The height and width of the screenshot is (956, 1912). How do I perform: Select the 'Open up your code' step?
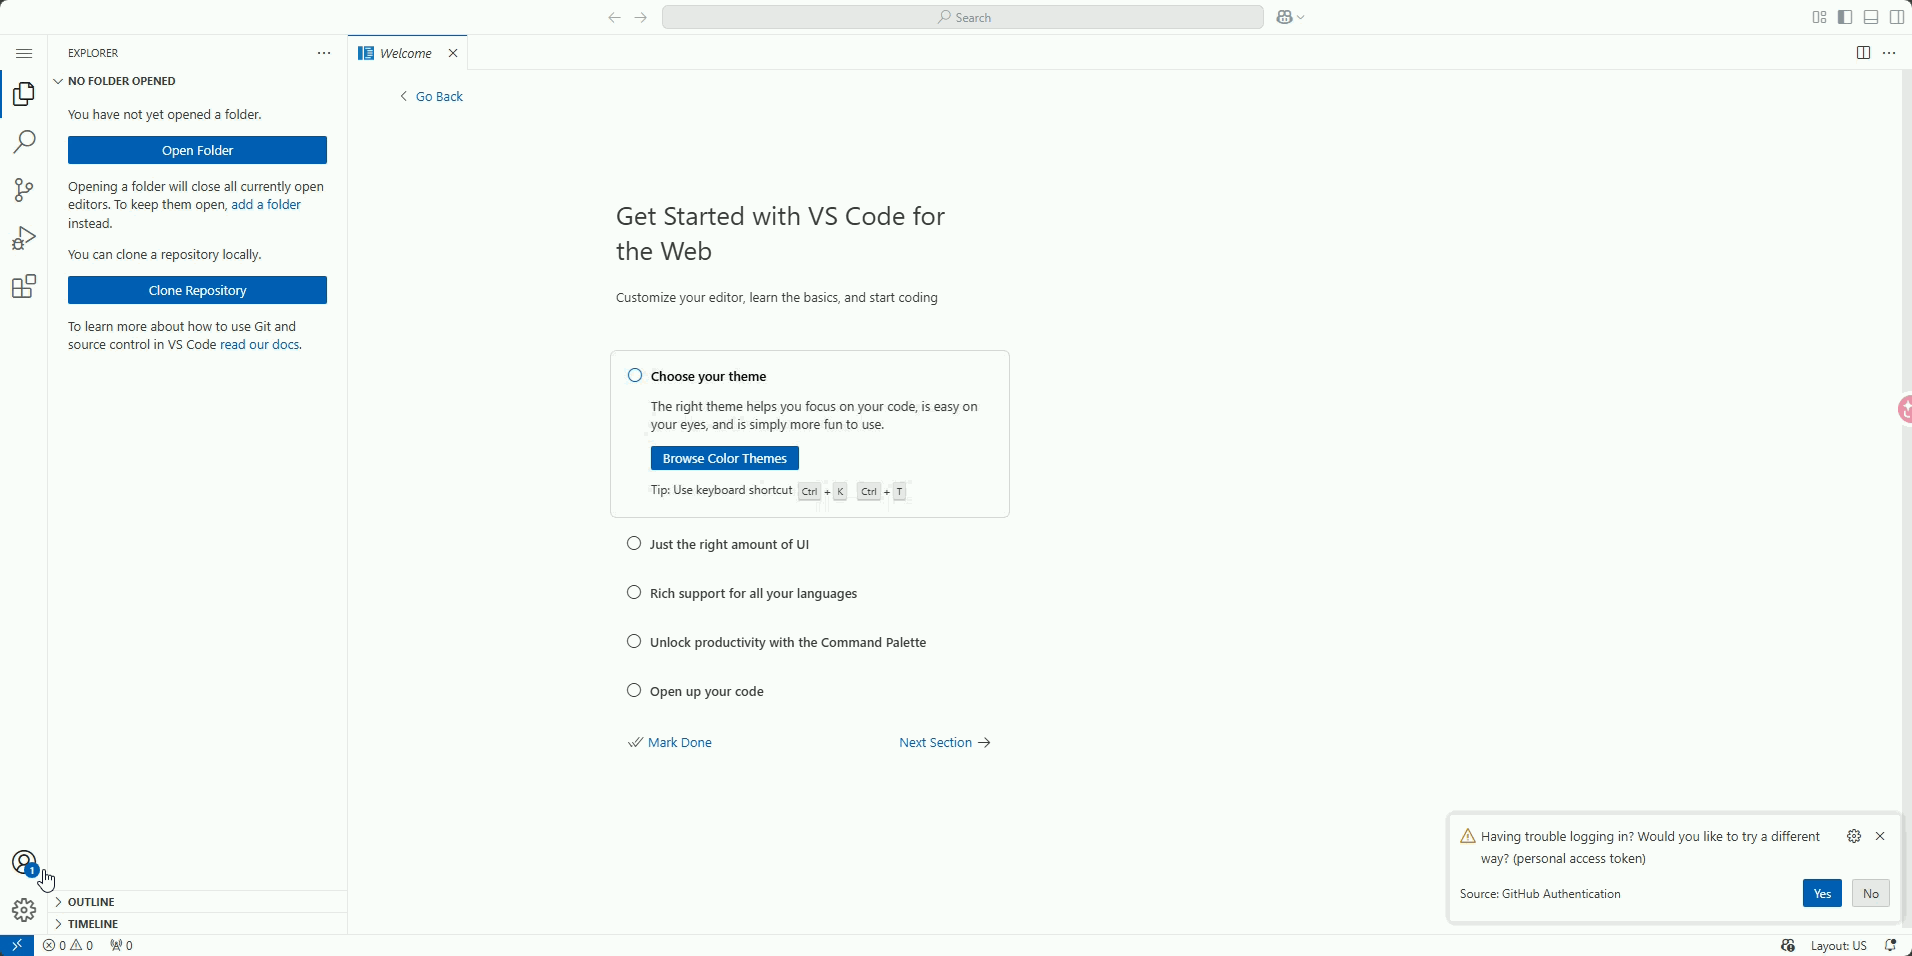(706, 691)
